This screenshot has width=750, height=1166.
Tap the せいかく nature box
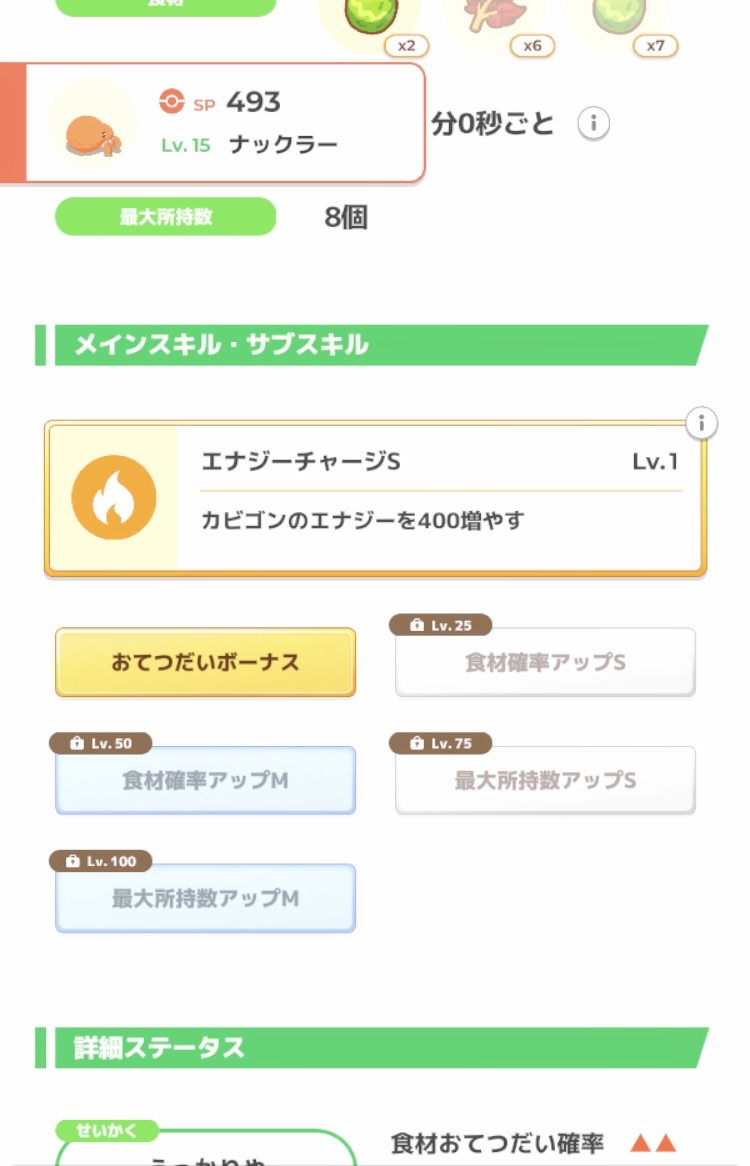coord(205,1150)
